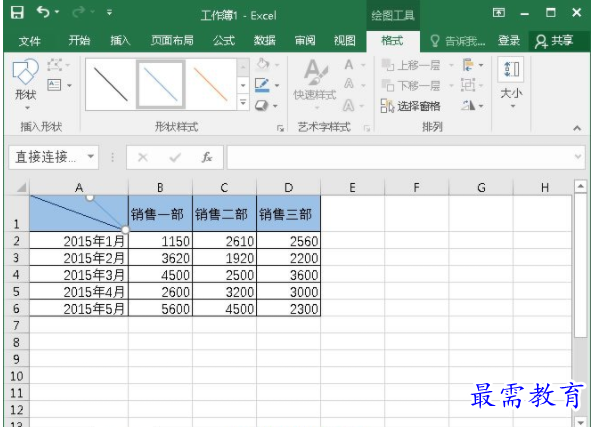Click the 下移一层 send backward button
This screenshot has height=427, width=592.
[x=411, y=86]
